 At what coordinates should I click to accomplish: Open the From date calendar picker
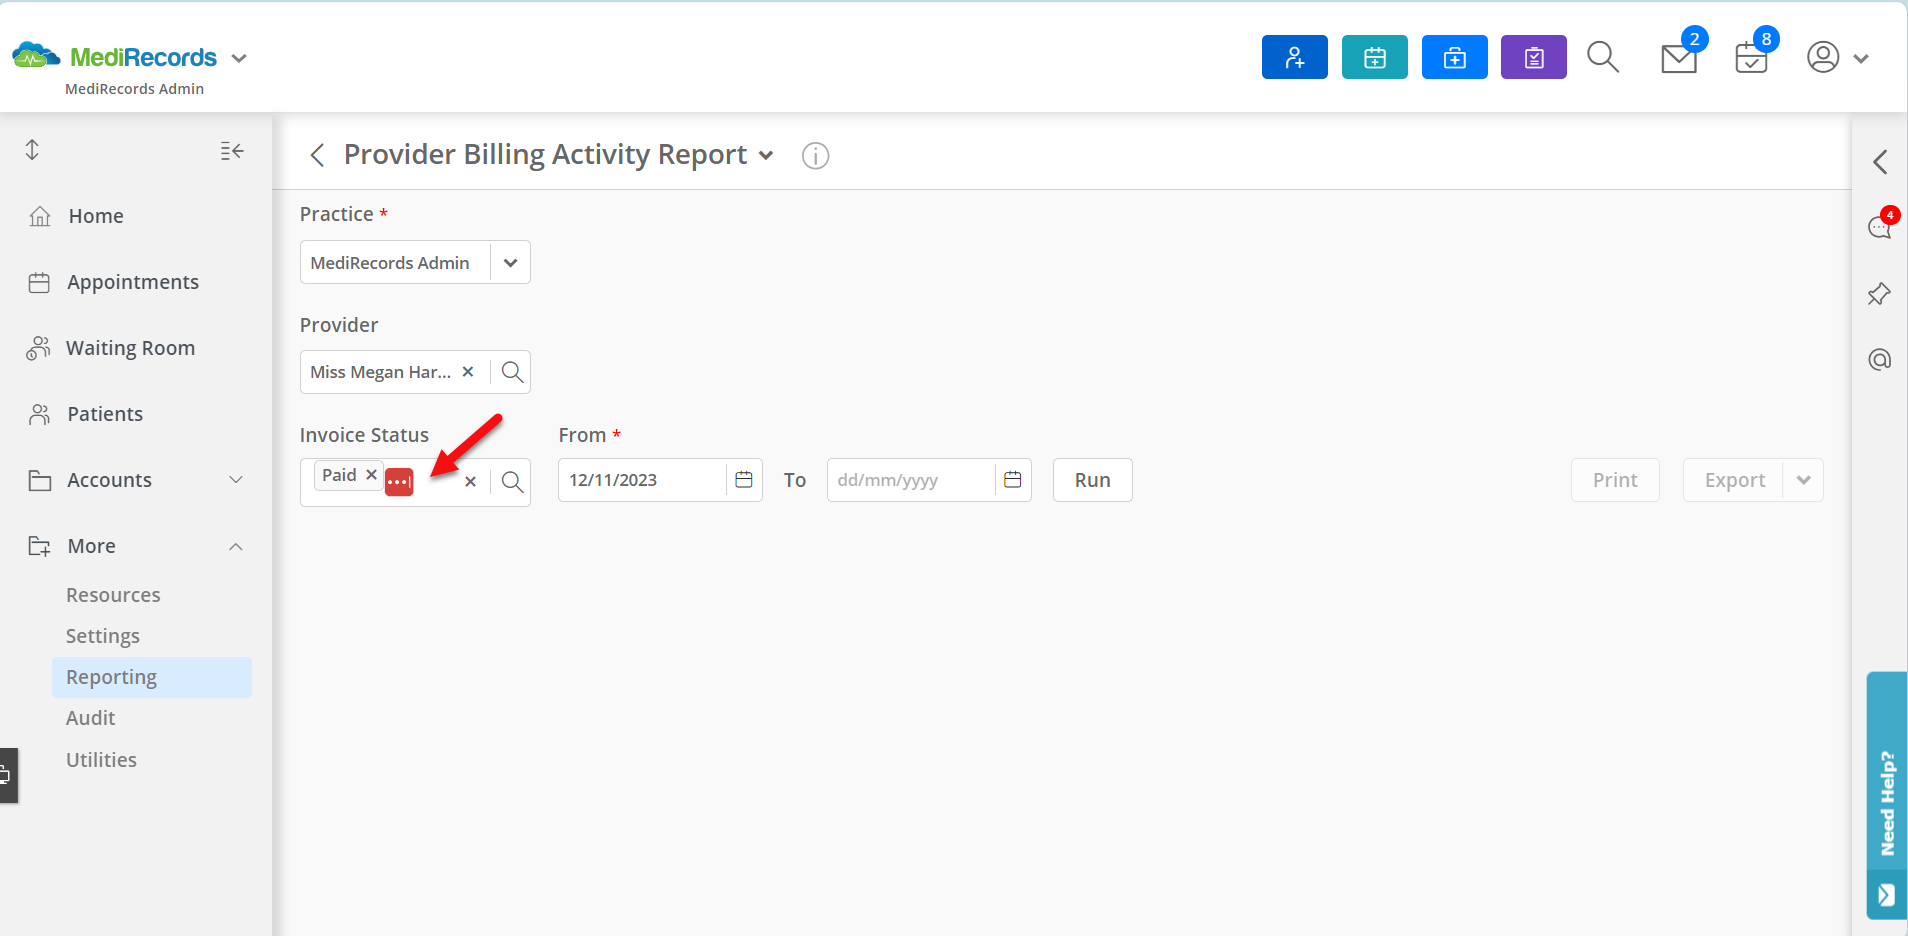pos(743,480)
